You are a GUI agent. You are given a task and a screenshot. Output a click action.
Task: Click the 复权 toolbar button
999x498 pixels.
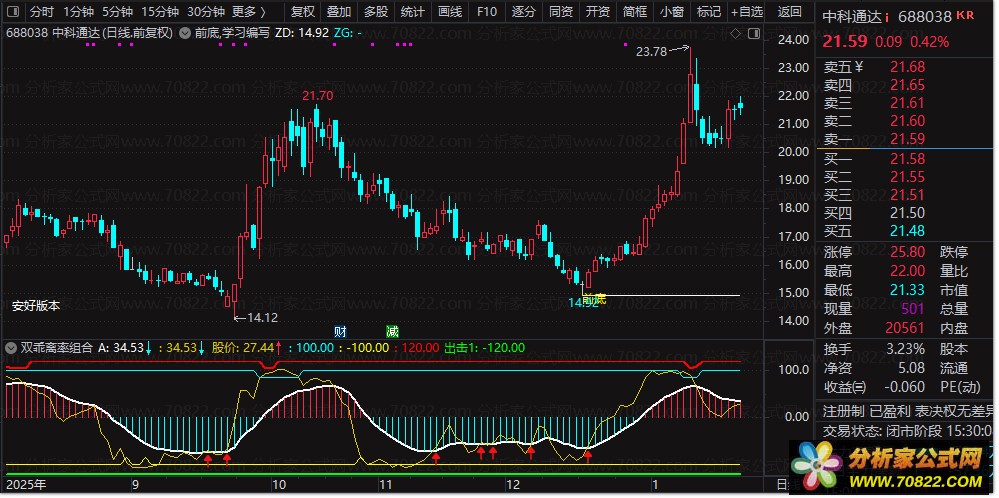[302, 12]
